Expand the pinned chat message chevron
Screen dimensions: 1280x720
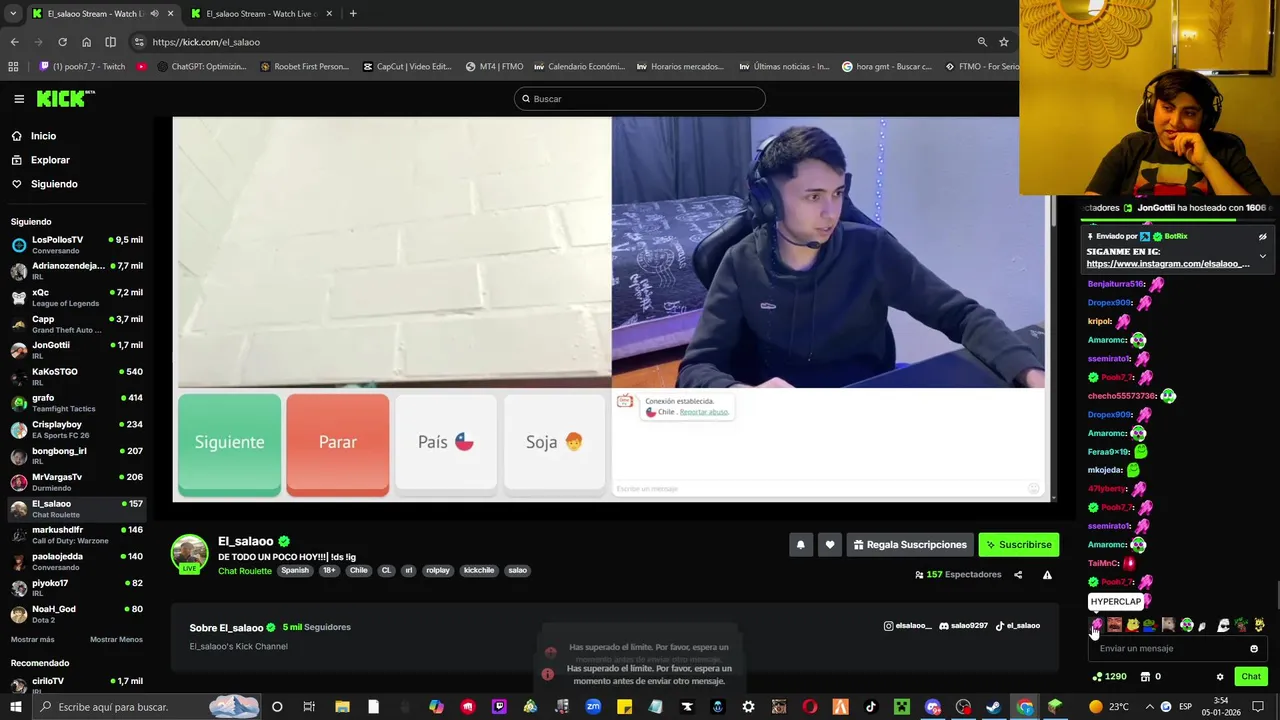[x=1262, y=257]
